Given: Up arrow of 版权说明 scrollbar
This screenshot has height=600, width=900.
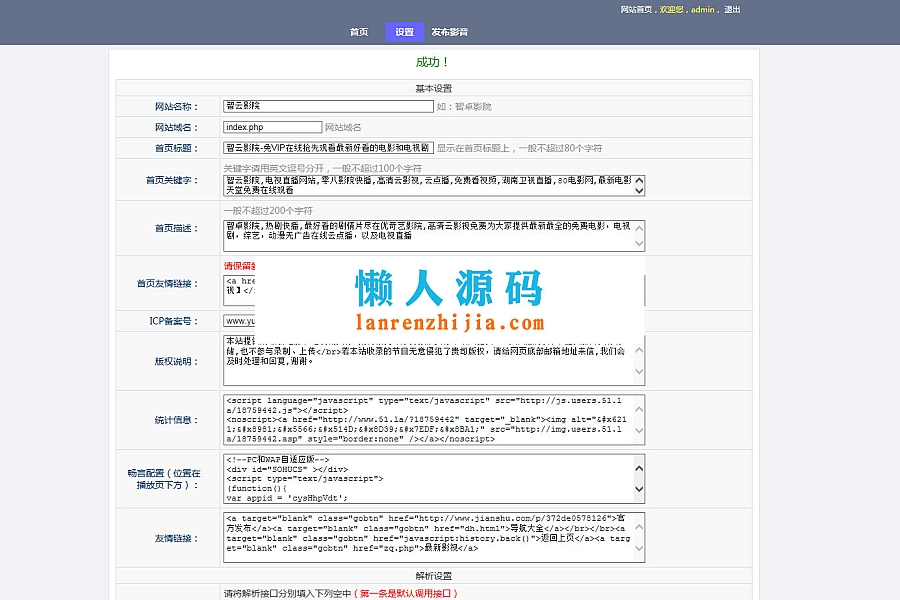Looking at the screenshot, I should coord(639,350).
